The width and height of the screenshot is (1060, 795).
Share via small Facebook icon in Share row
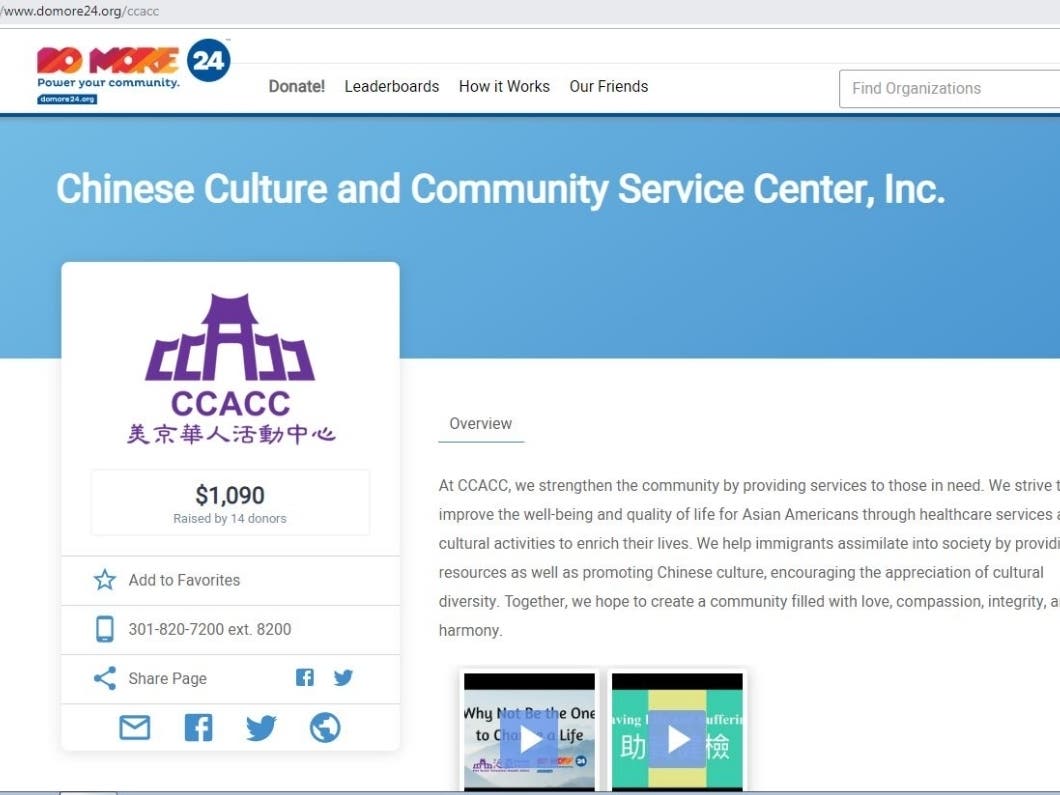305,678
